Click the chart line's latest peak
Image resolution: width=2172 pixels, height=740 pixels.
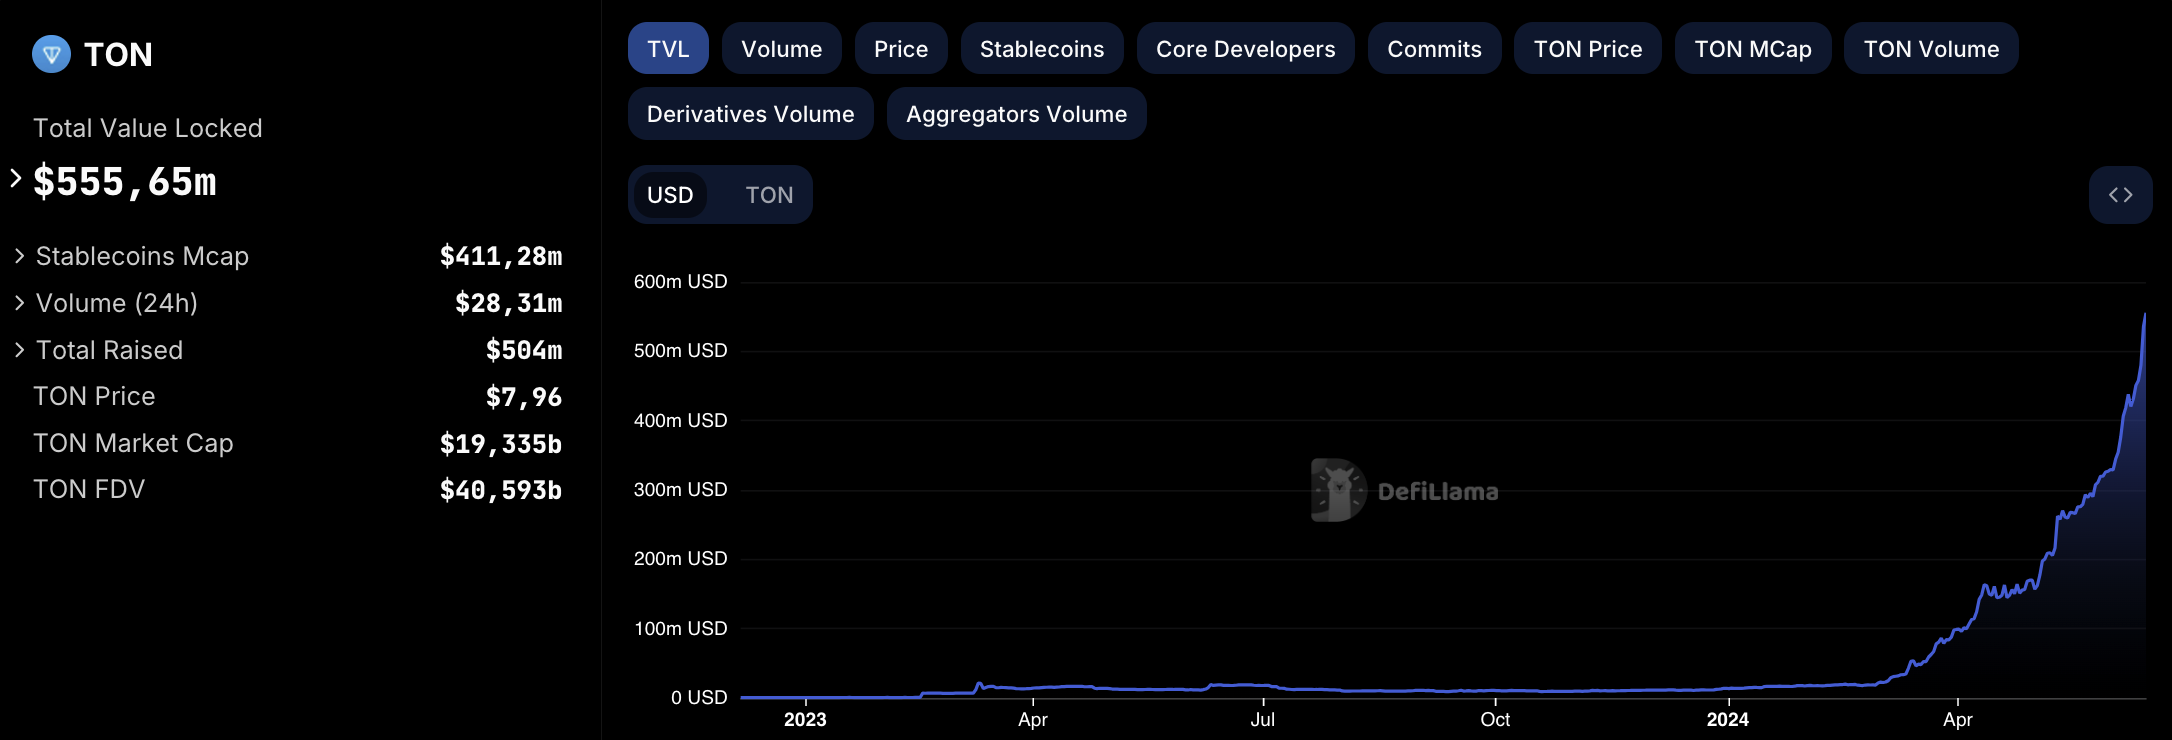pyautogui.click(x=2144, y=315)
